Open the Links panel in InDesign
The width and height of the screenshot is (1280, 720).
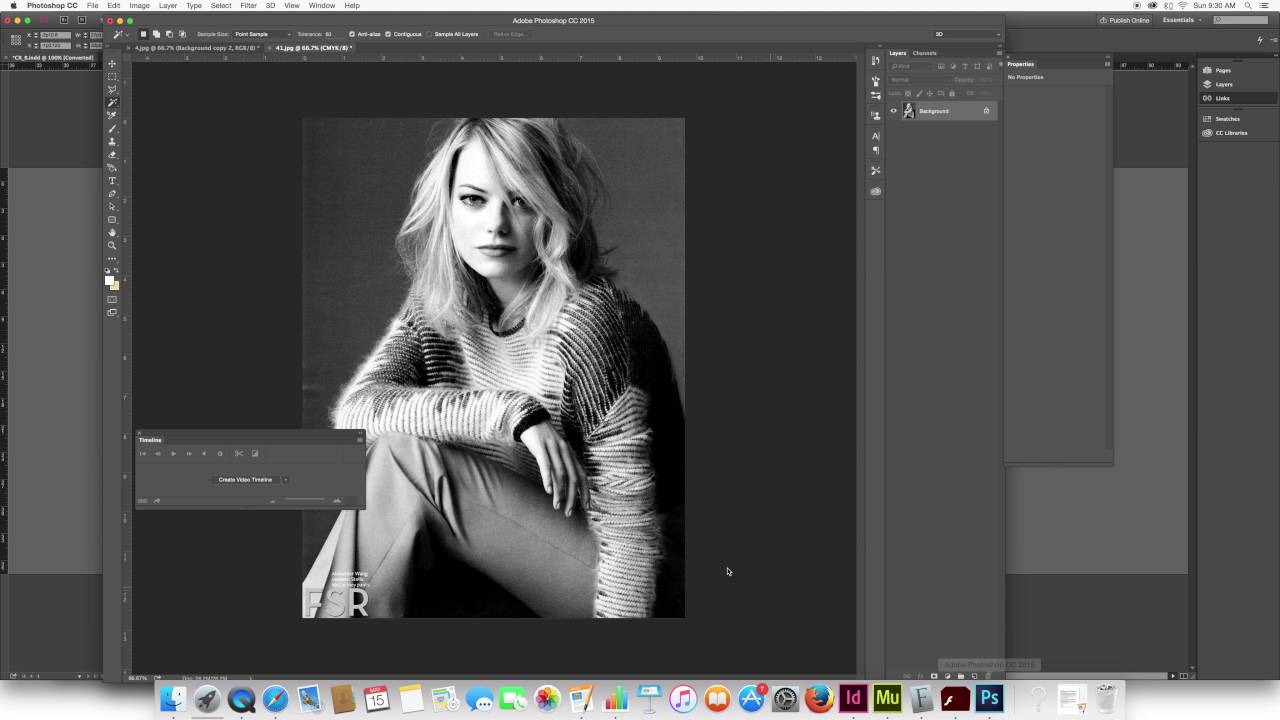pos(1239,98)
